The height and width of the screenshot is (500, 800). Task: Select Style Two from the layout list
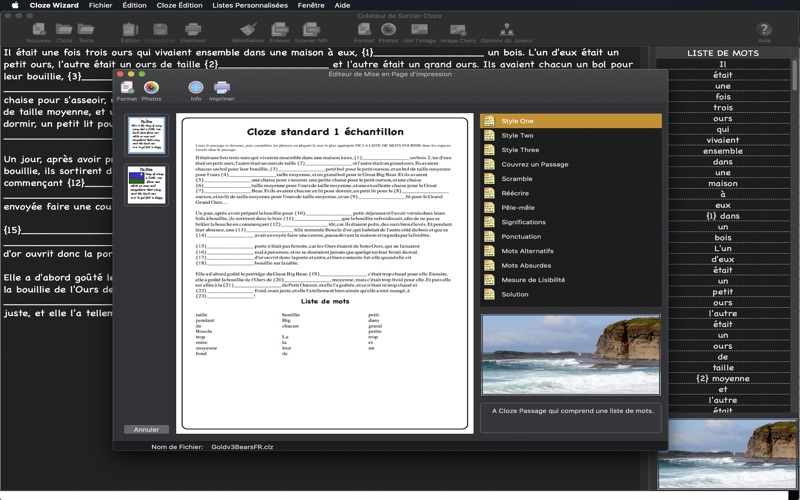click(x=517, y=135)
